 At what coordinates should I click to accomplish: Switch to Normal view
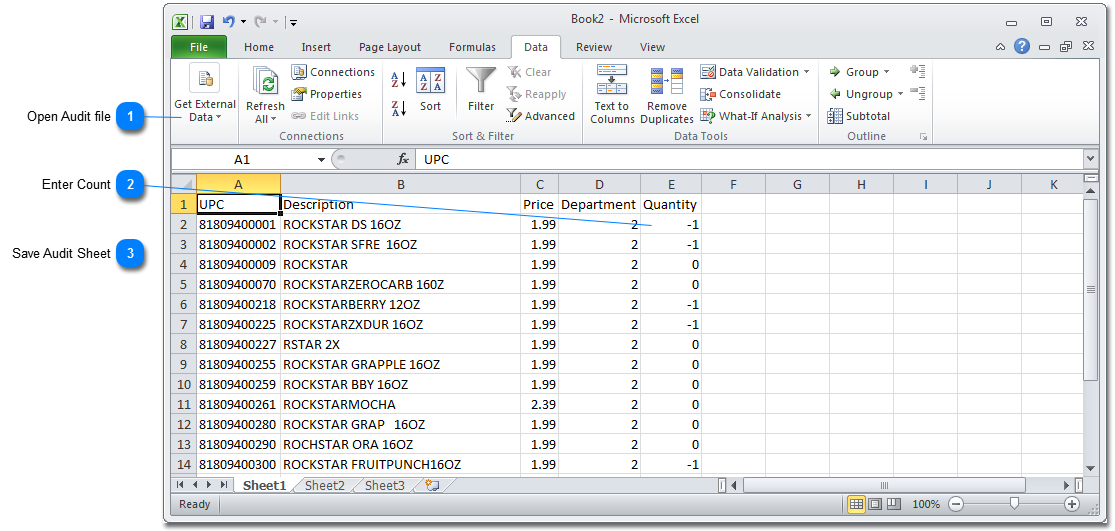[857, 504]
